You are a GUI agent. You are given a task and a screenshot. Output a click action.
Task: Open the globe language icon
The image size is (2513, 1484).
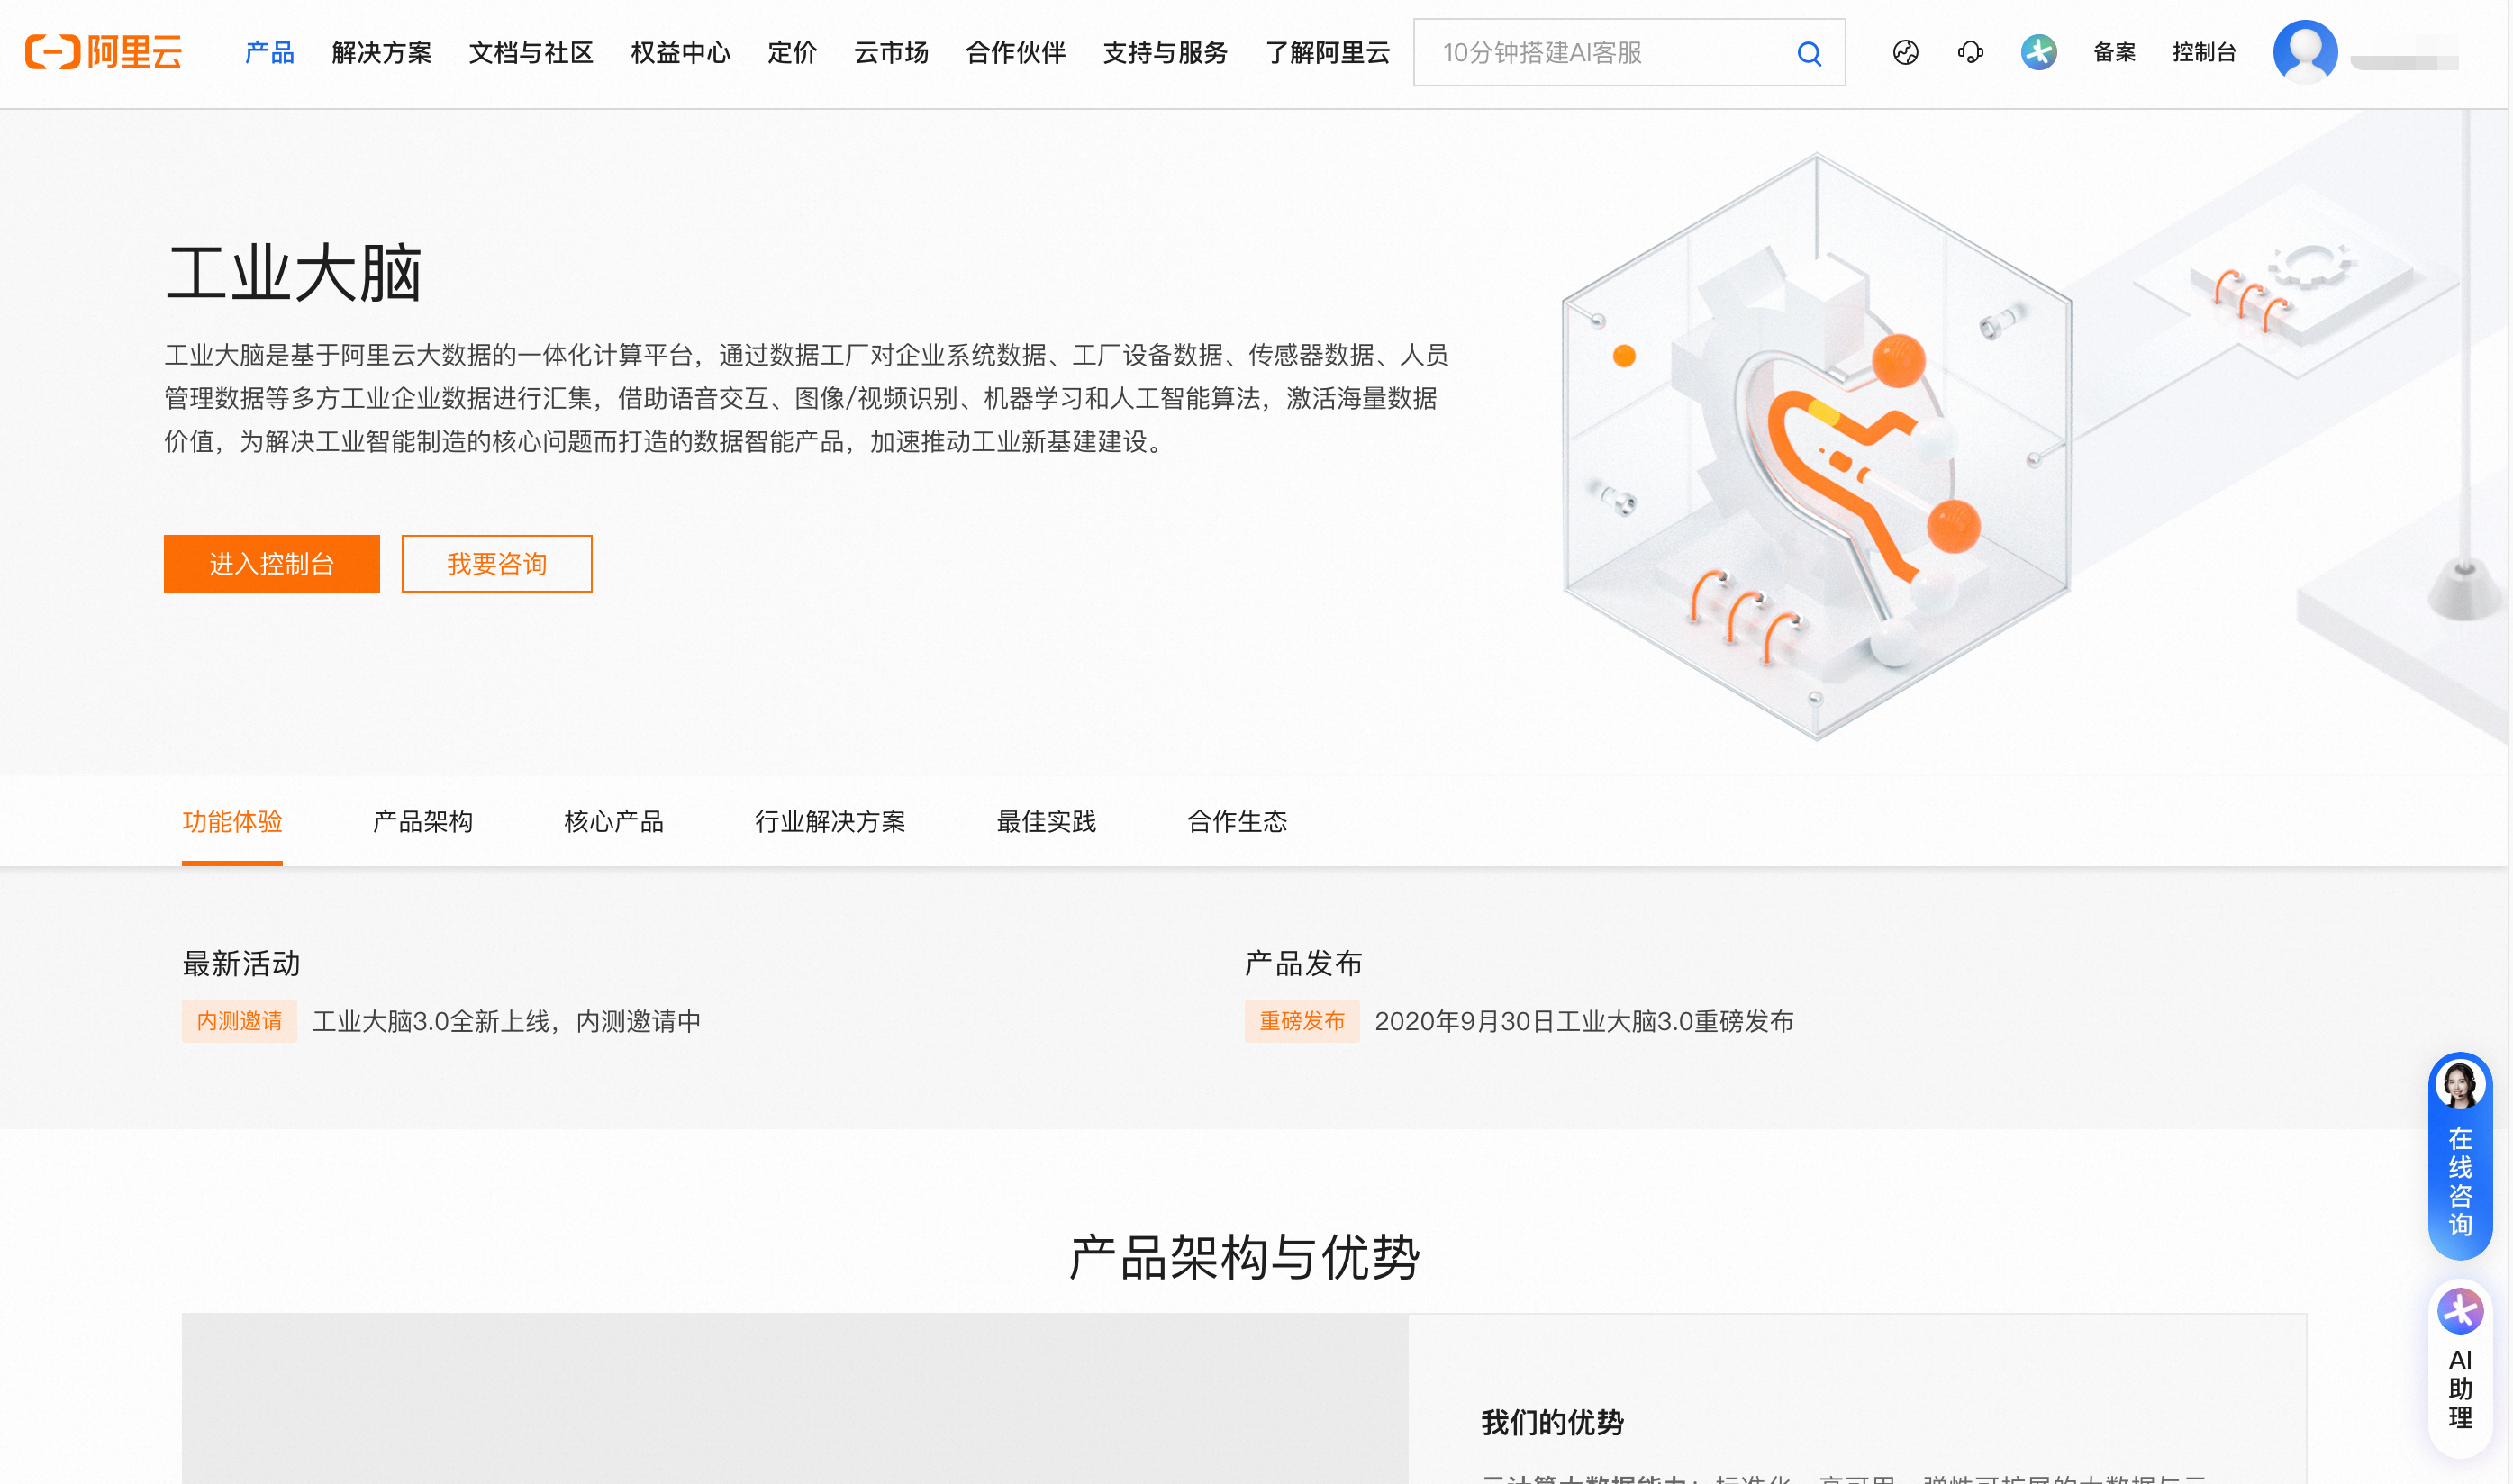point(1905,52)
